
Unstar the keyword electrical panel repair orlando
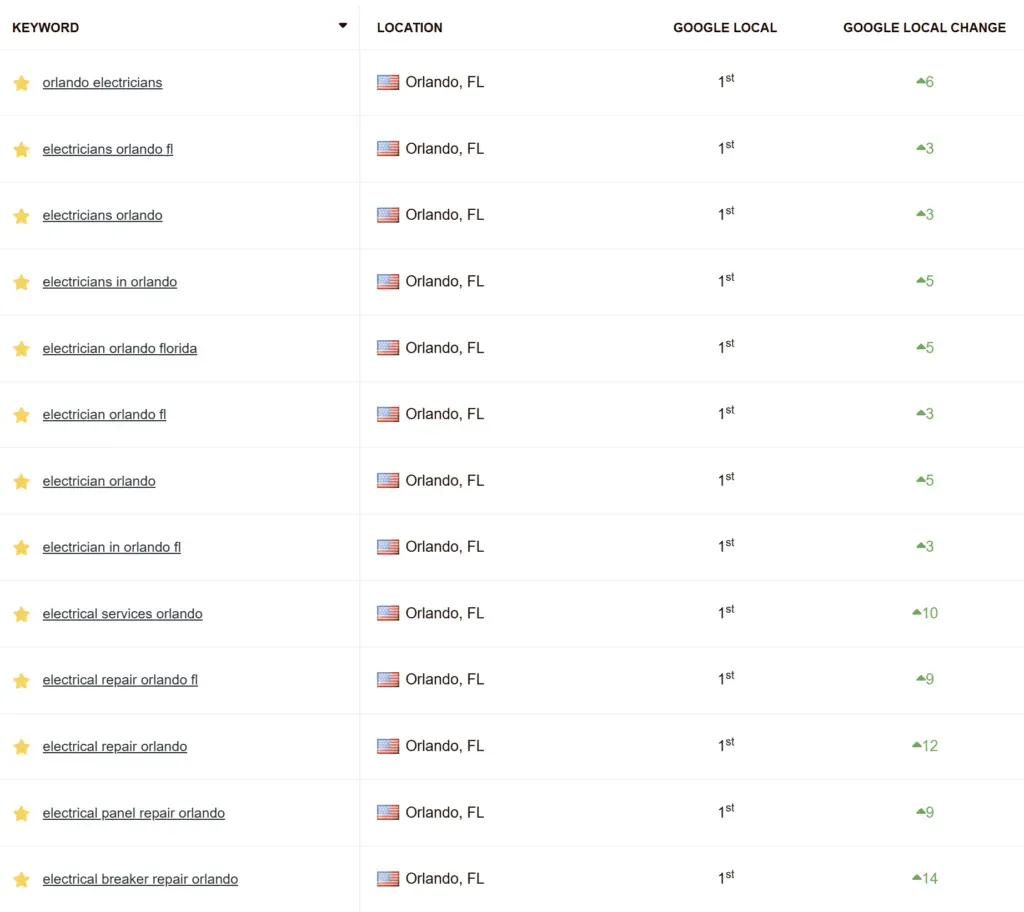point(21,812)
